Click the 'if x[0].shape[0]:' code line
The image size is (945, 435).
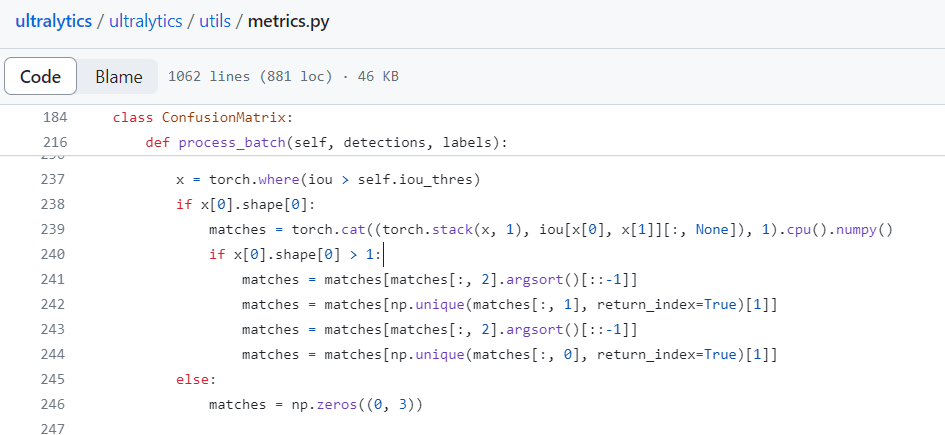245,204
